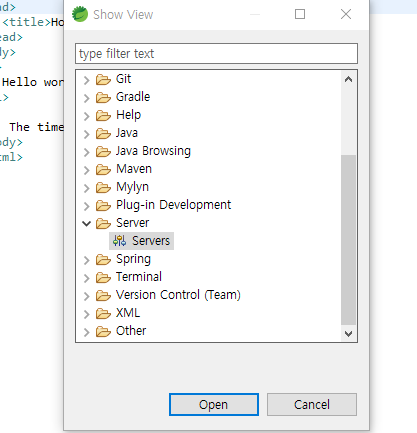Image resolution: width=417 pixels, height=433 pixels.
Task: Click the Plug-in Development folder icon
Action: (x=103, y=206)
